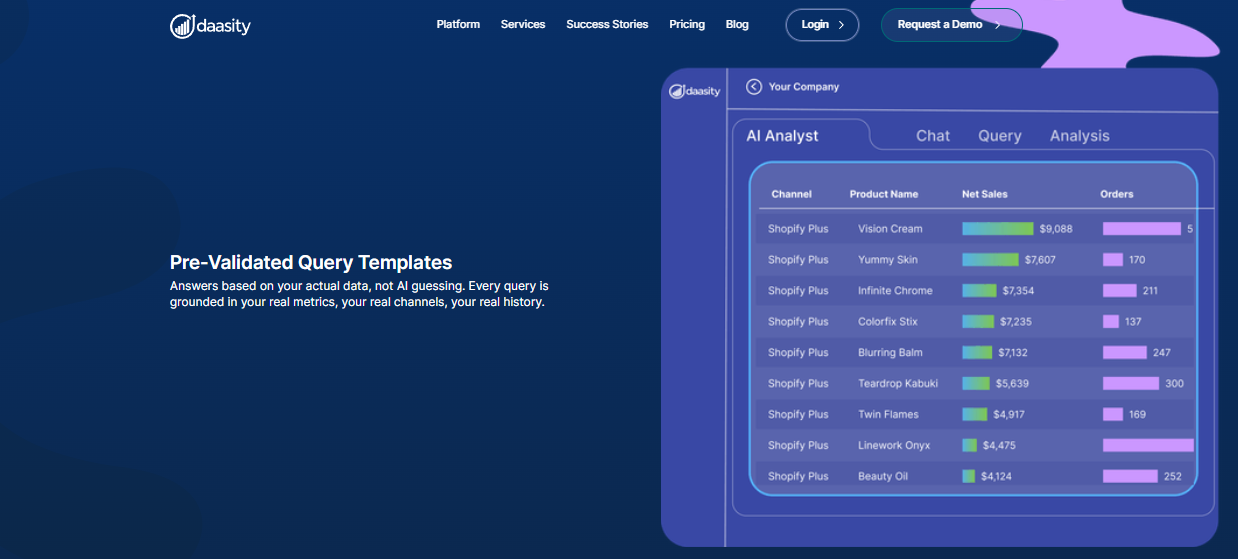Click the Channel column header
This screenshot has height=559, width=1238.
point(792,194)
